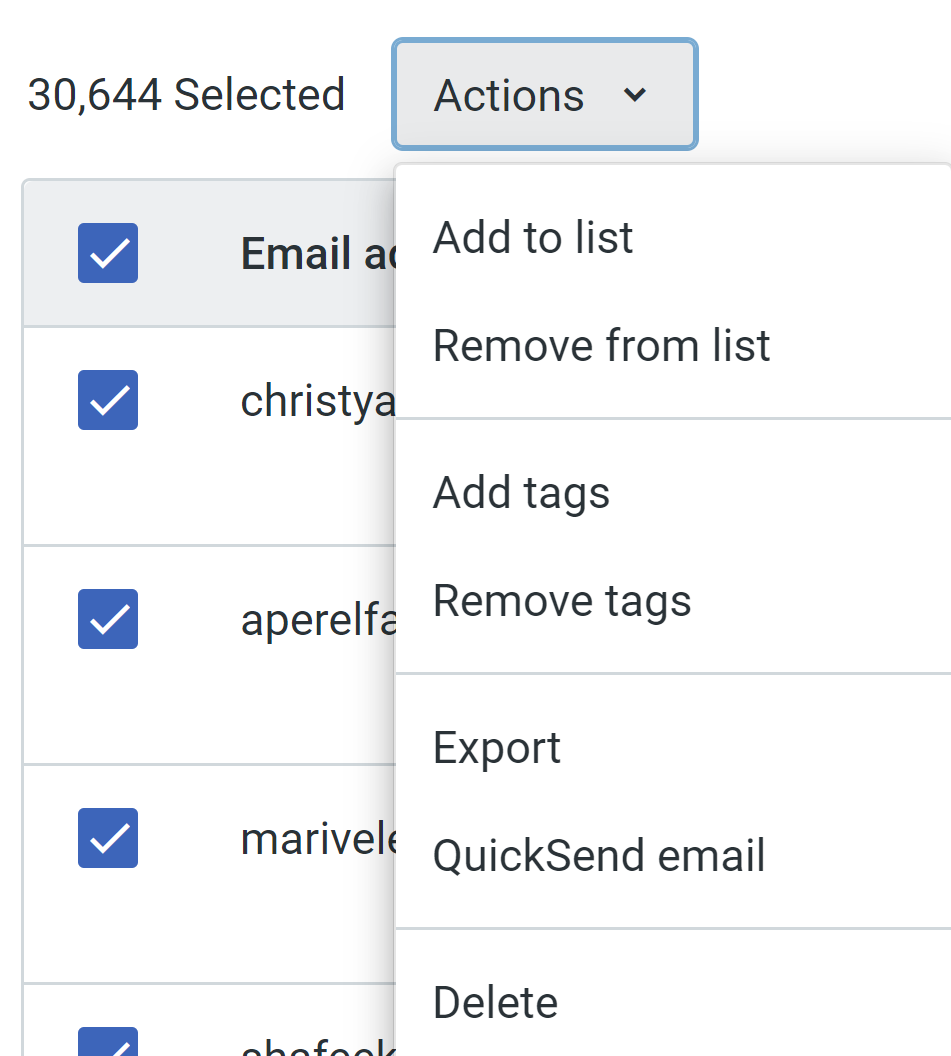
Task: Click Add tags in the menu
Action: point(521,493)
